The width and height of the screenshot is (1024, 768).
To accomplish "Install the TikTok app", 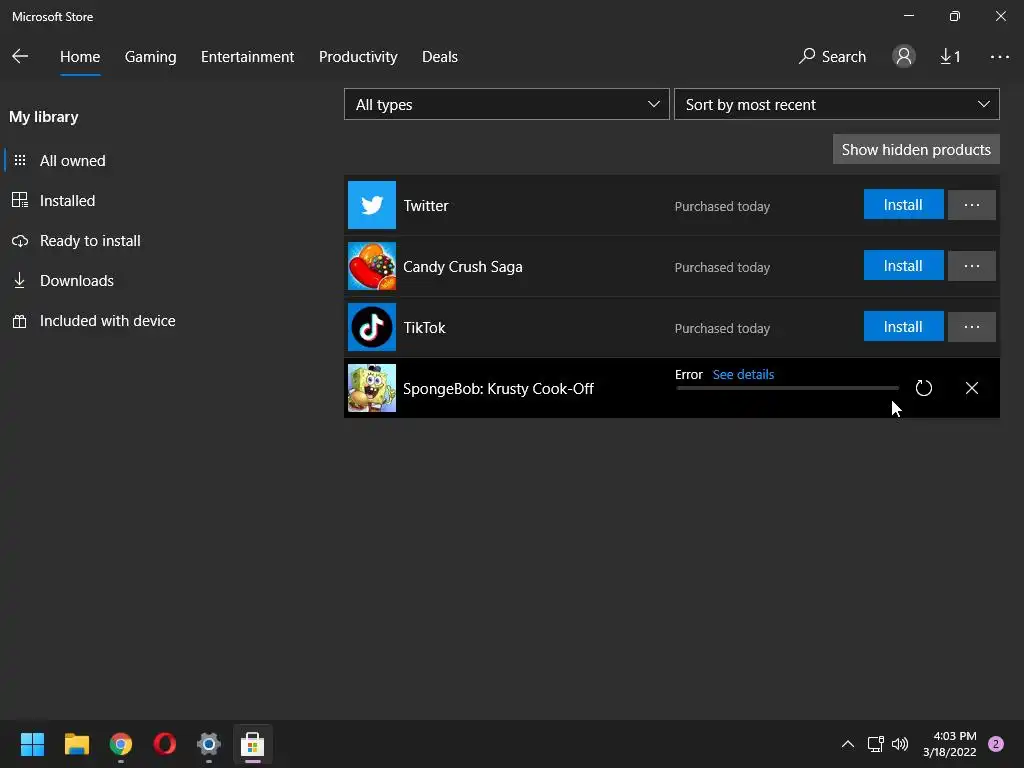I will point(903,327).
